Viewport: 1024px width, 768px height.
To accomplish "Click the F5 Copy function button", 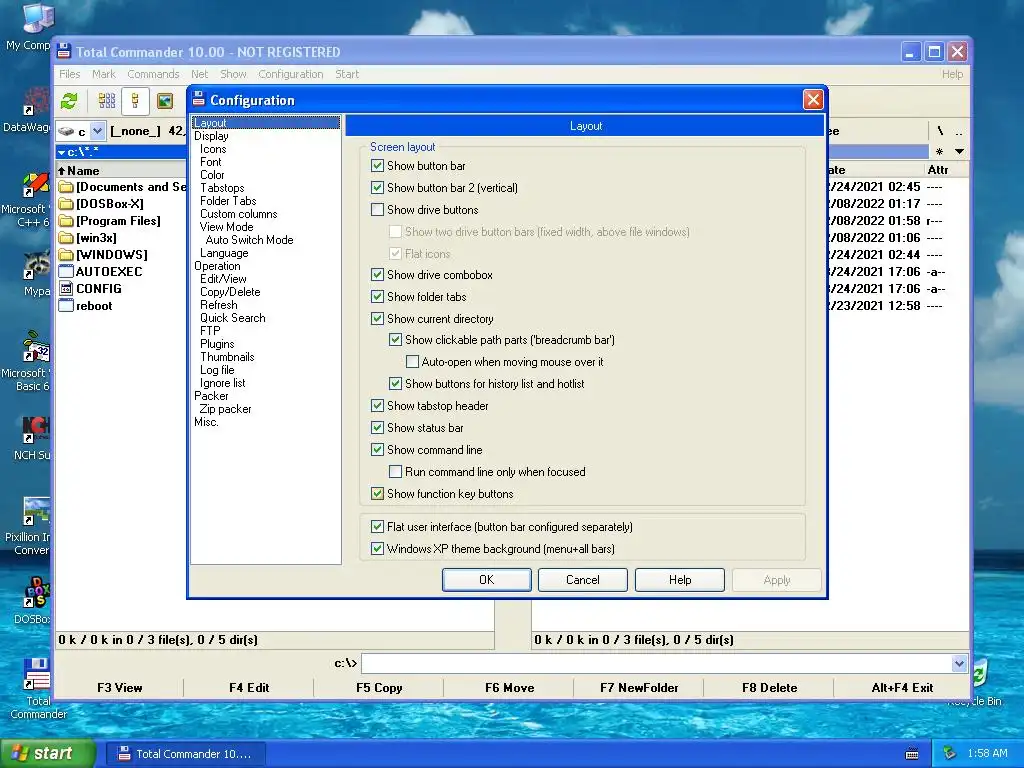I will coord(379,688).
